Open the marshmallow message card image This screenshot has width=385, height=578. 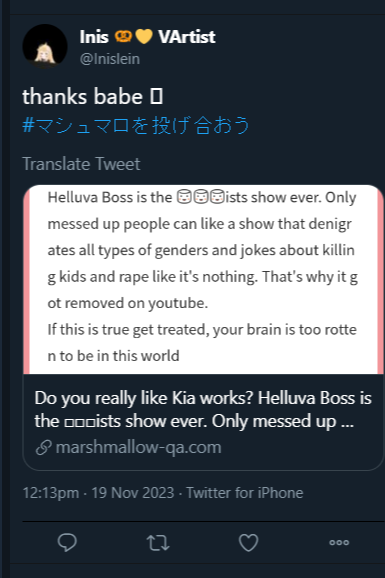click(203, 279)
